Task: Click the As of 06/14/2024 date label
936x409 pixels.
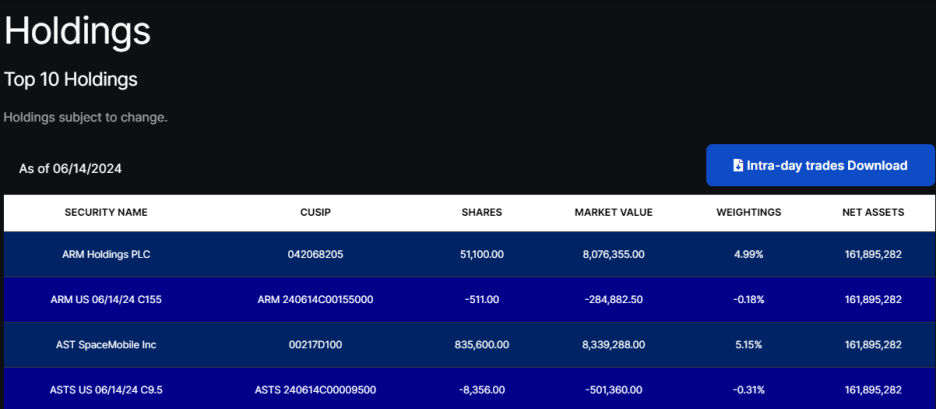Action: click(x=70, y=169)
